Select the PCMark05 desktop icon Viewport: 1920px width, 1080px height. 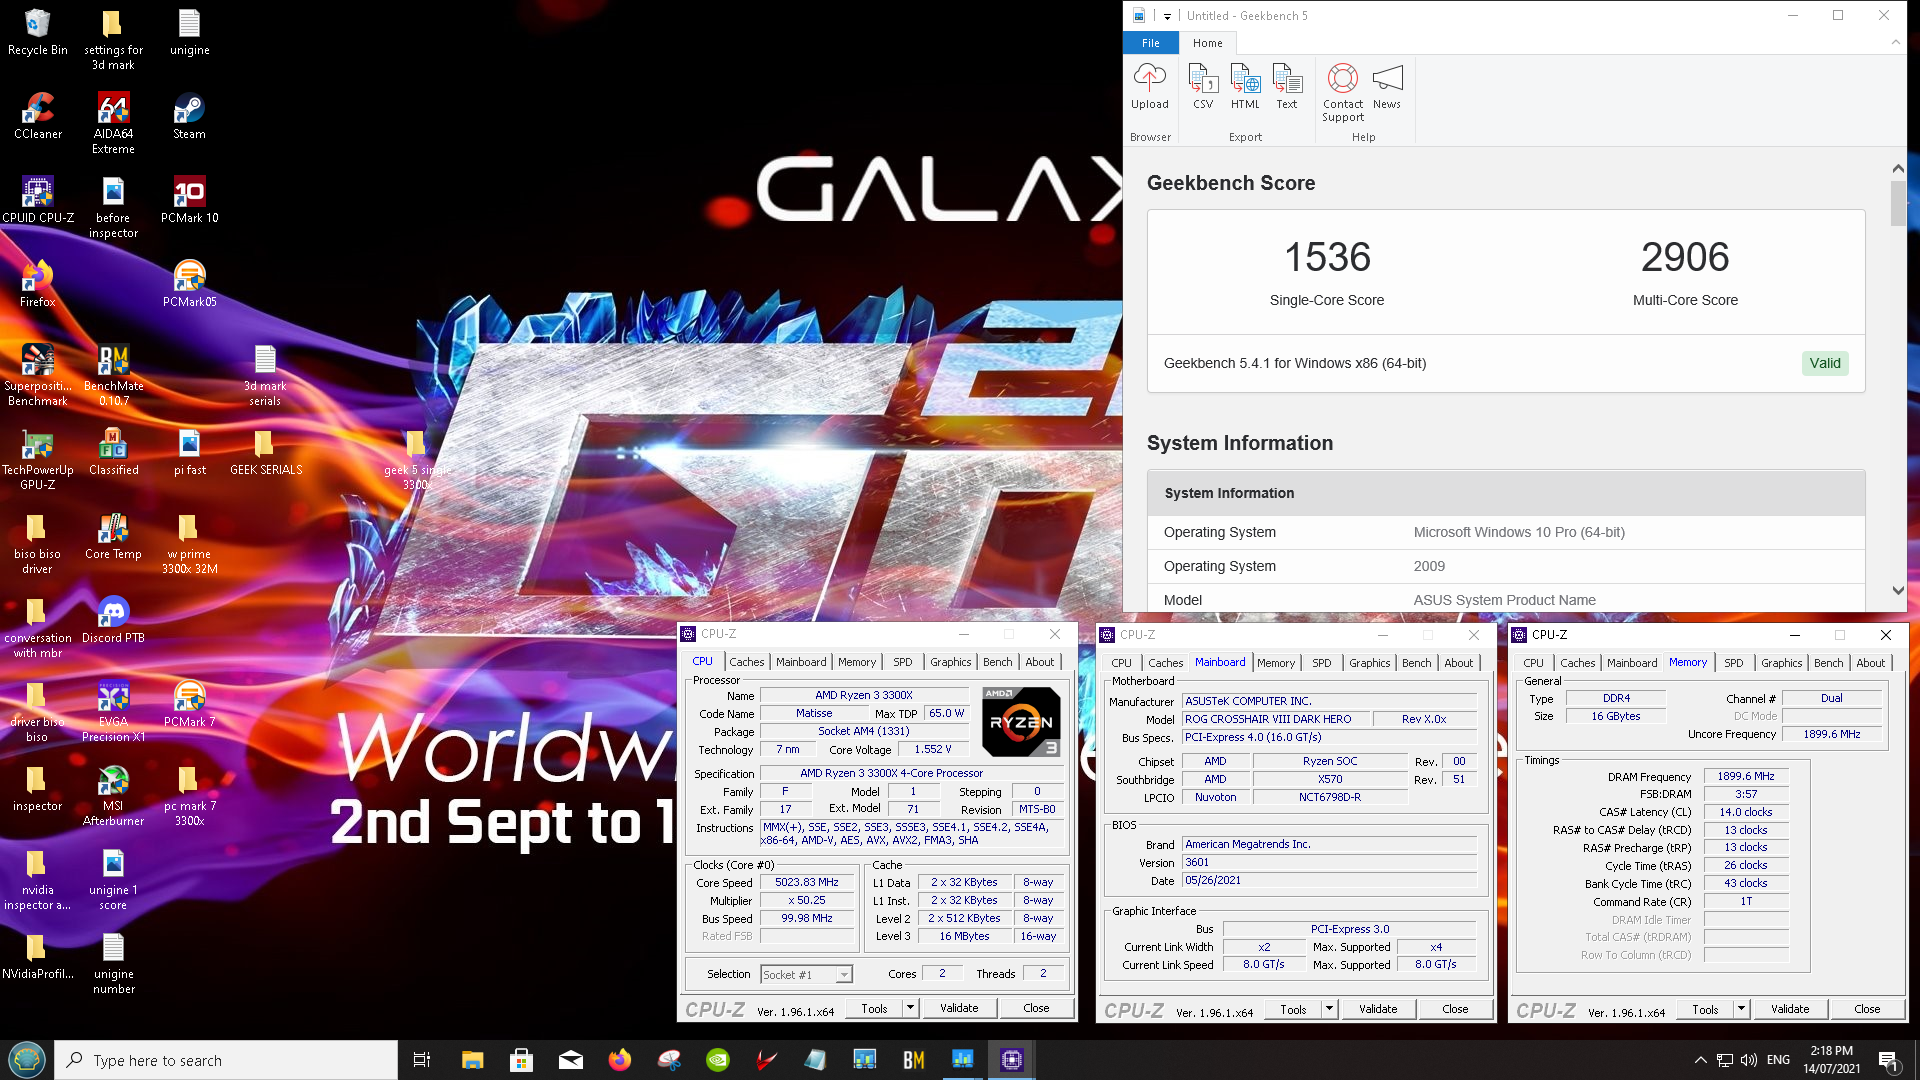pos(189,284)
